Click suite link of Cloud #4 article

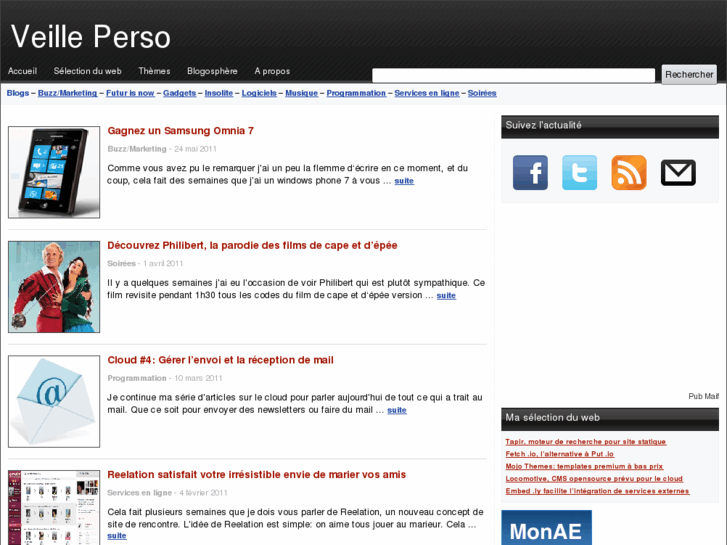pos(397,410)
